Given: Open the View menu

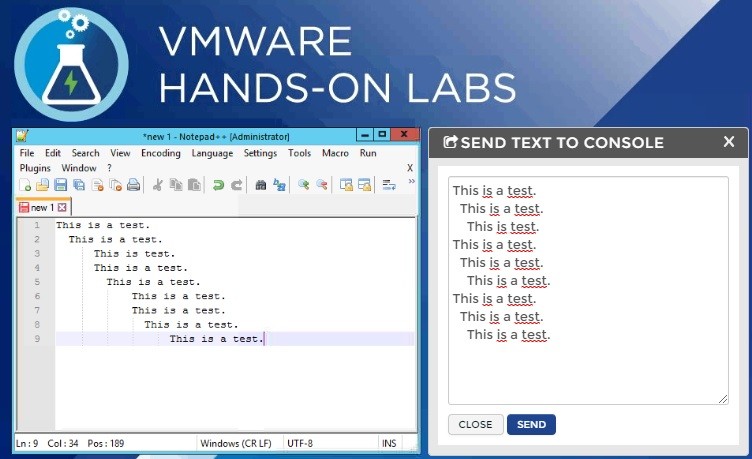Looking at the screenshot, I should pos(120,153).
